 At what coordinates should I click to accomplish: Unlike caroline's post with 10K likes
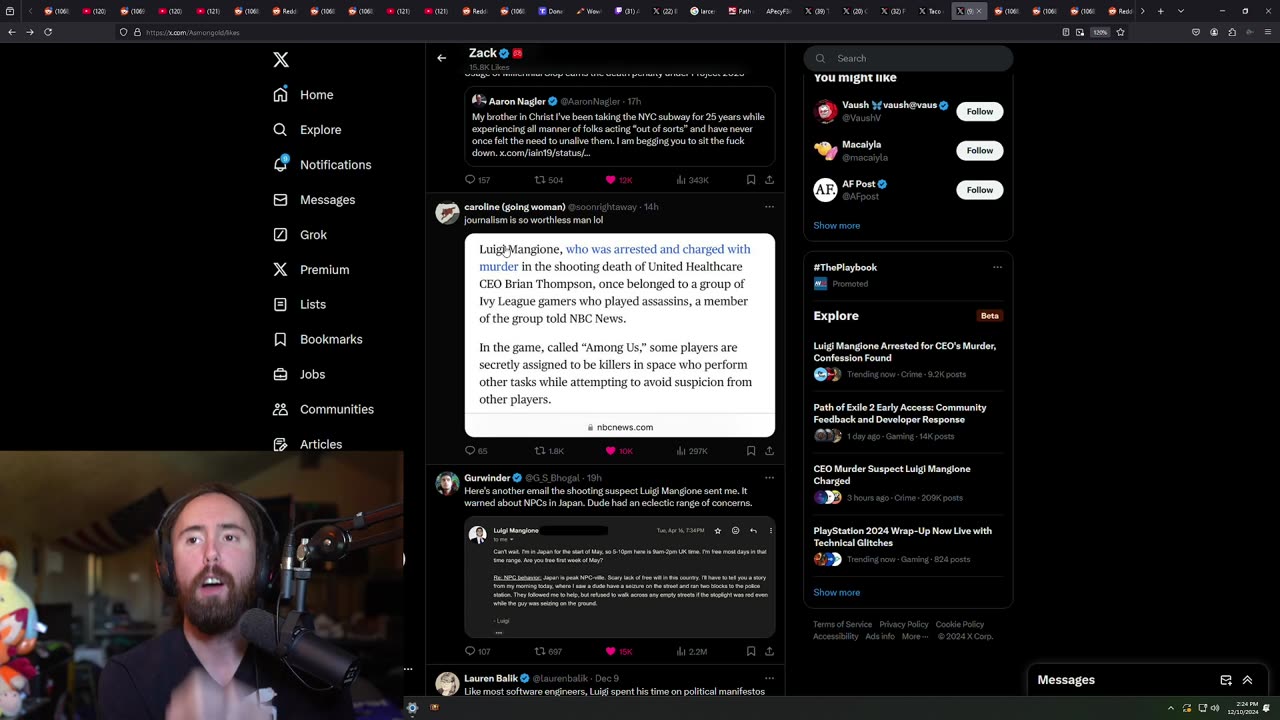[x=619, y=451]
